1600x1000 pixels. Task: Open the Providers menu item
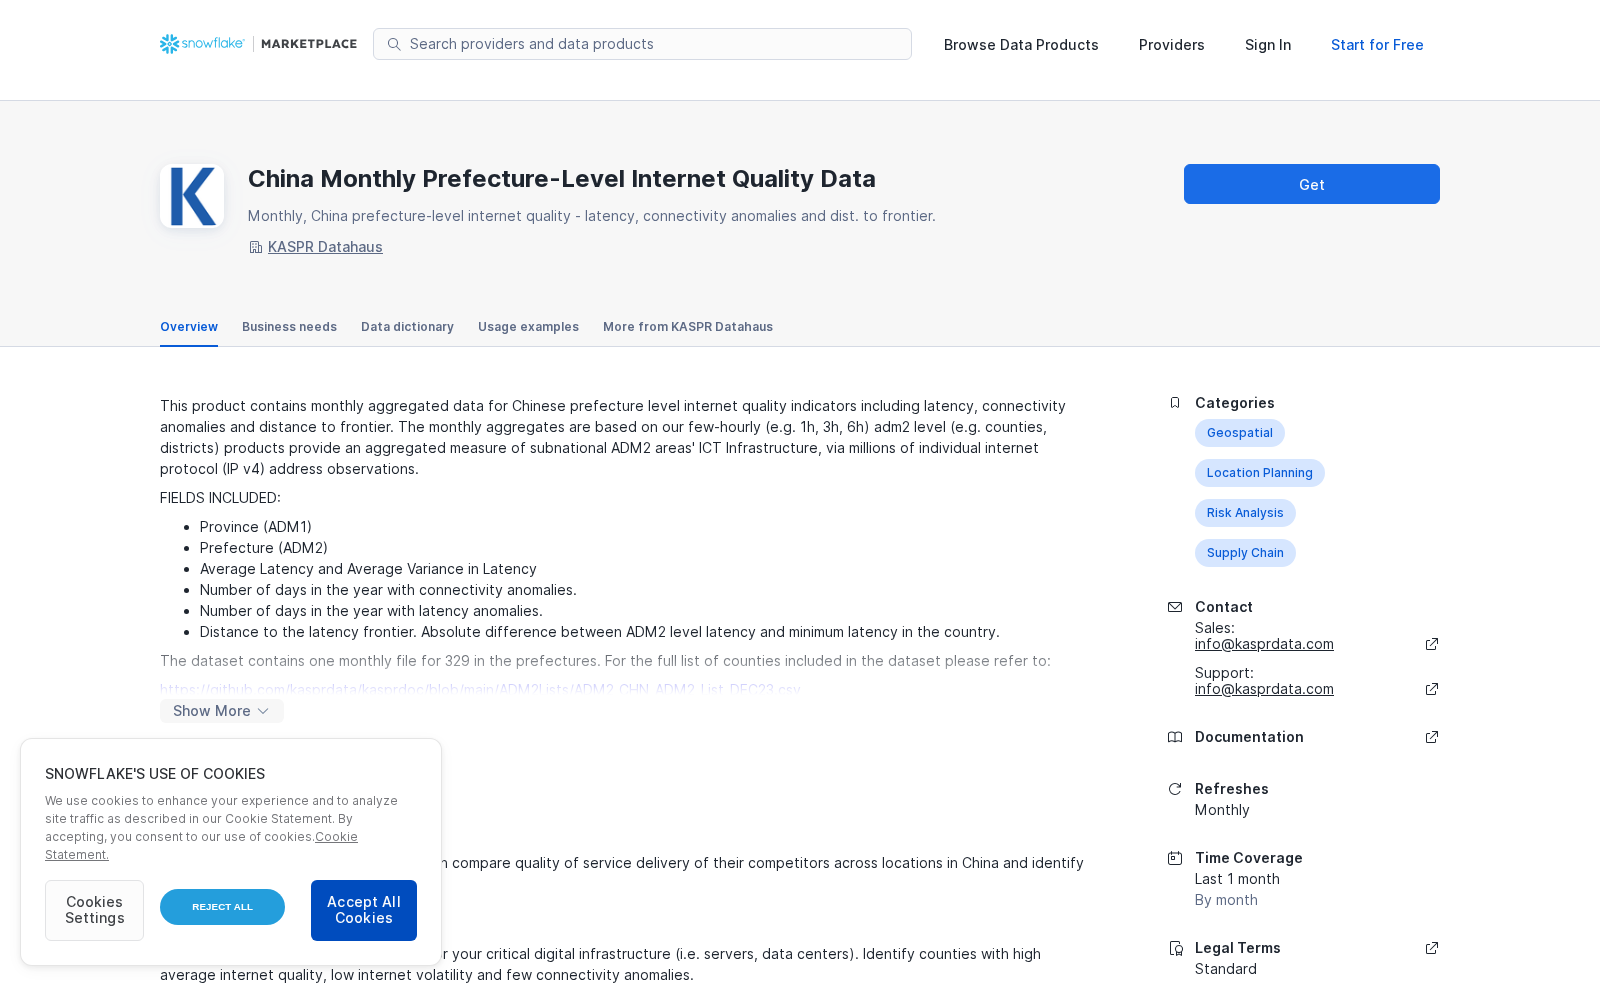pyautogui.click(x=1172, y=45)
